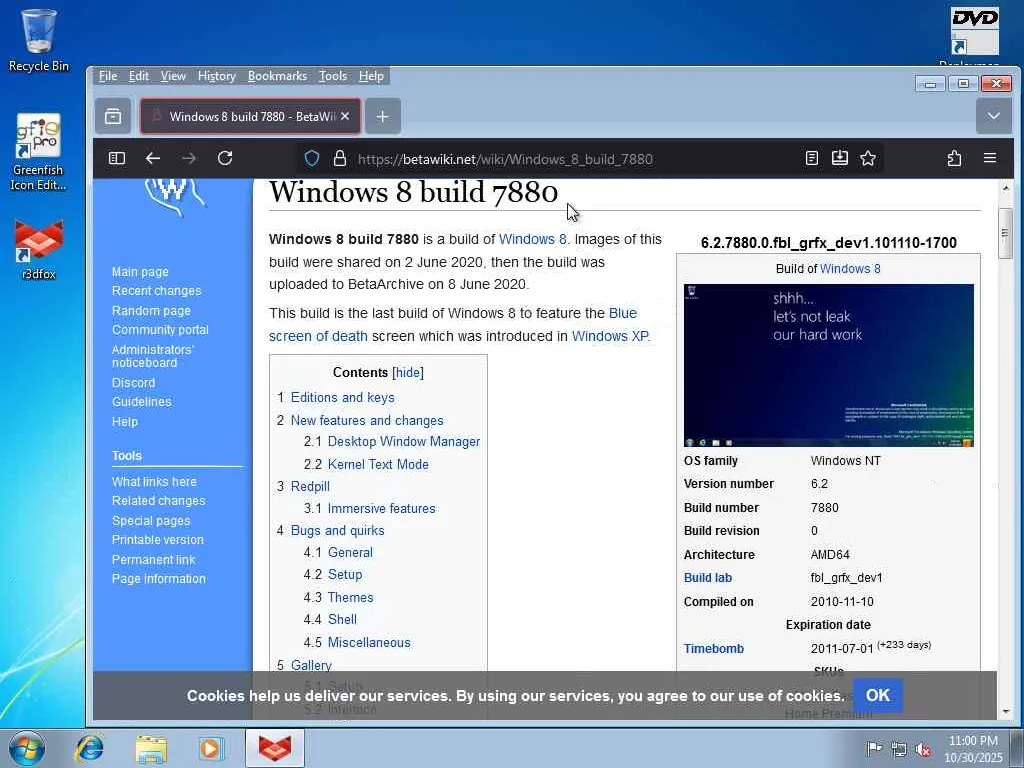This screenshot has width=1024, height=768.
Task: Open the Firefox View tab icon
Action: (x=113, y=116)
